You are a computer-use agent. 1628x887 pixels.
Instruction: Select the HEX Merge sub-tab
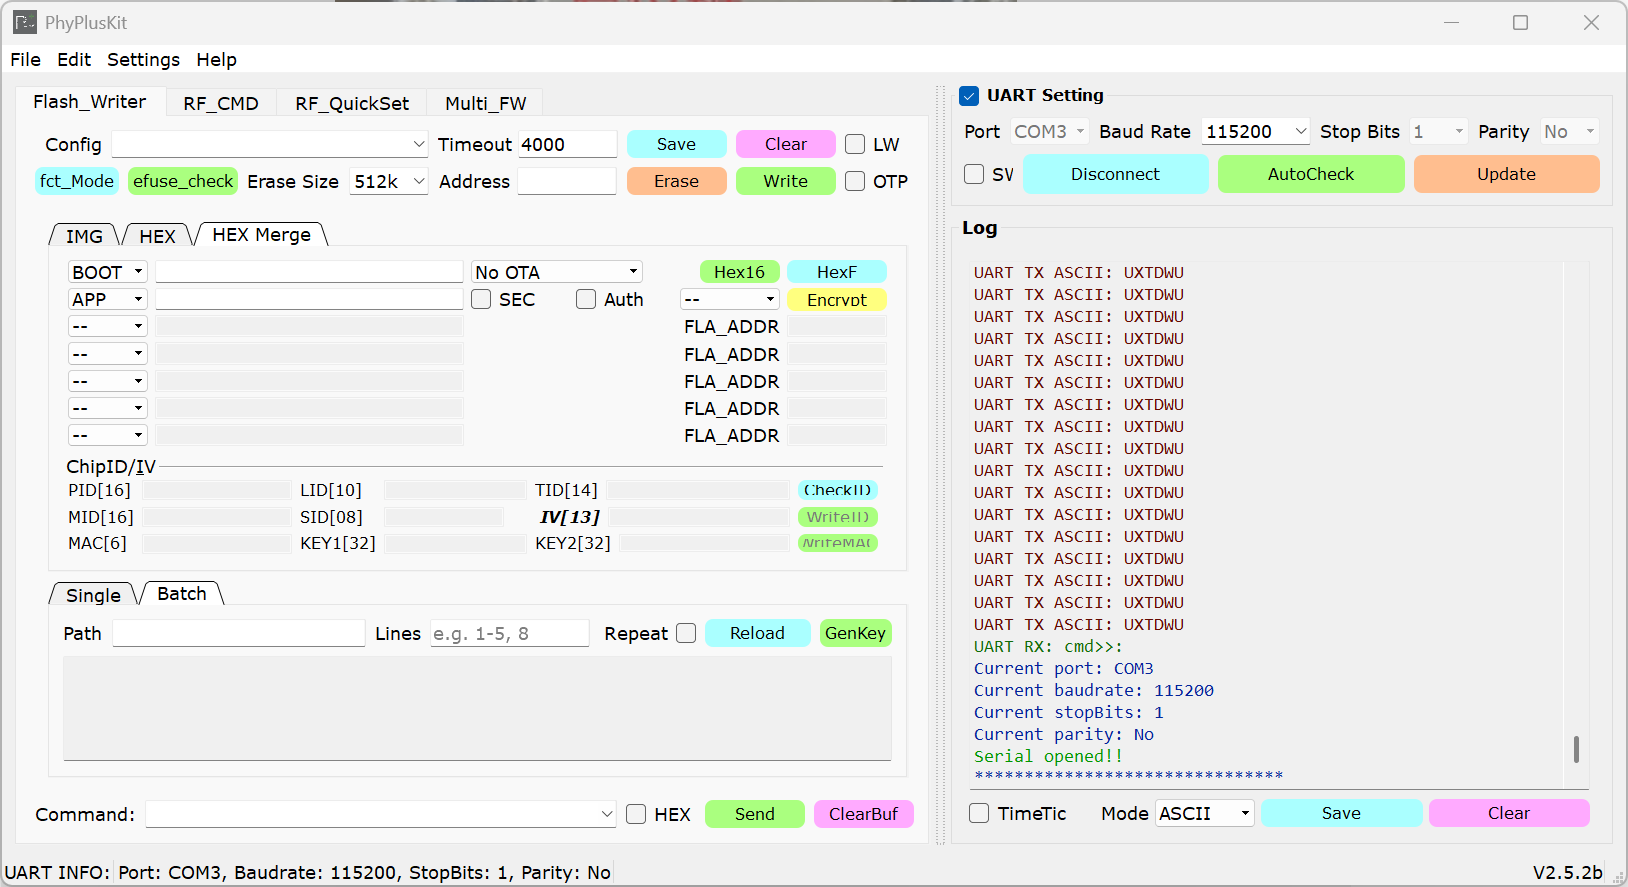pos(262,235)
